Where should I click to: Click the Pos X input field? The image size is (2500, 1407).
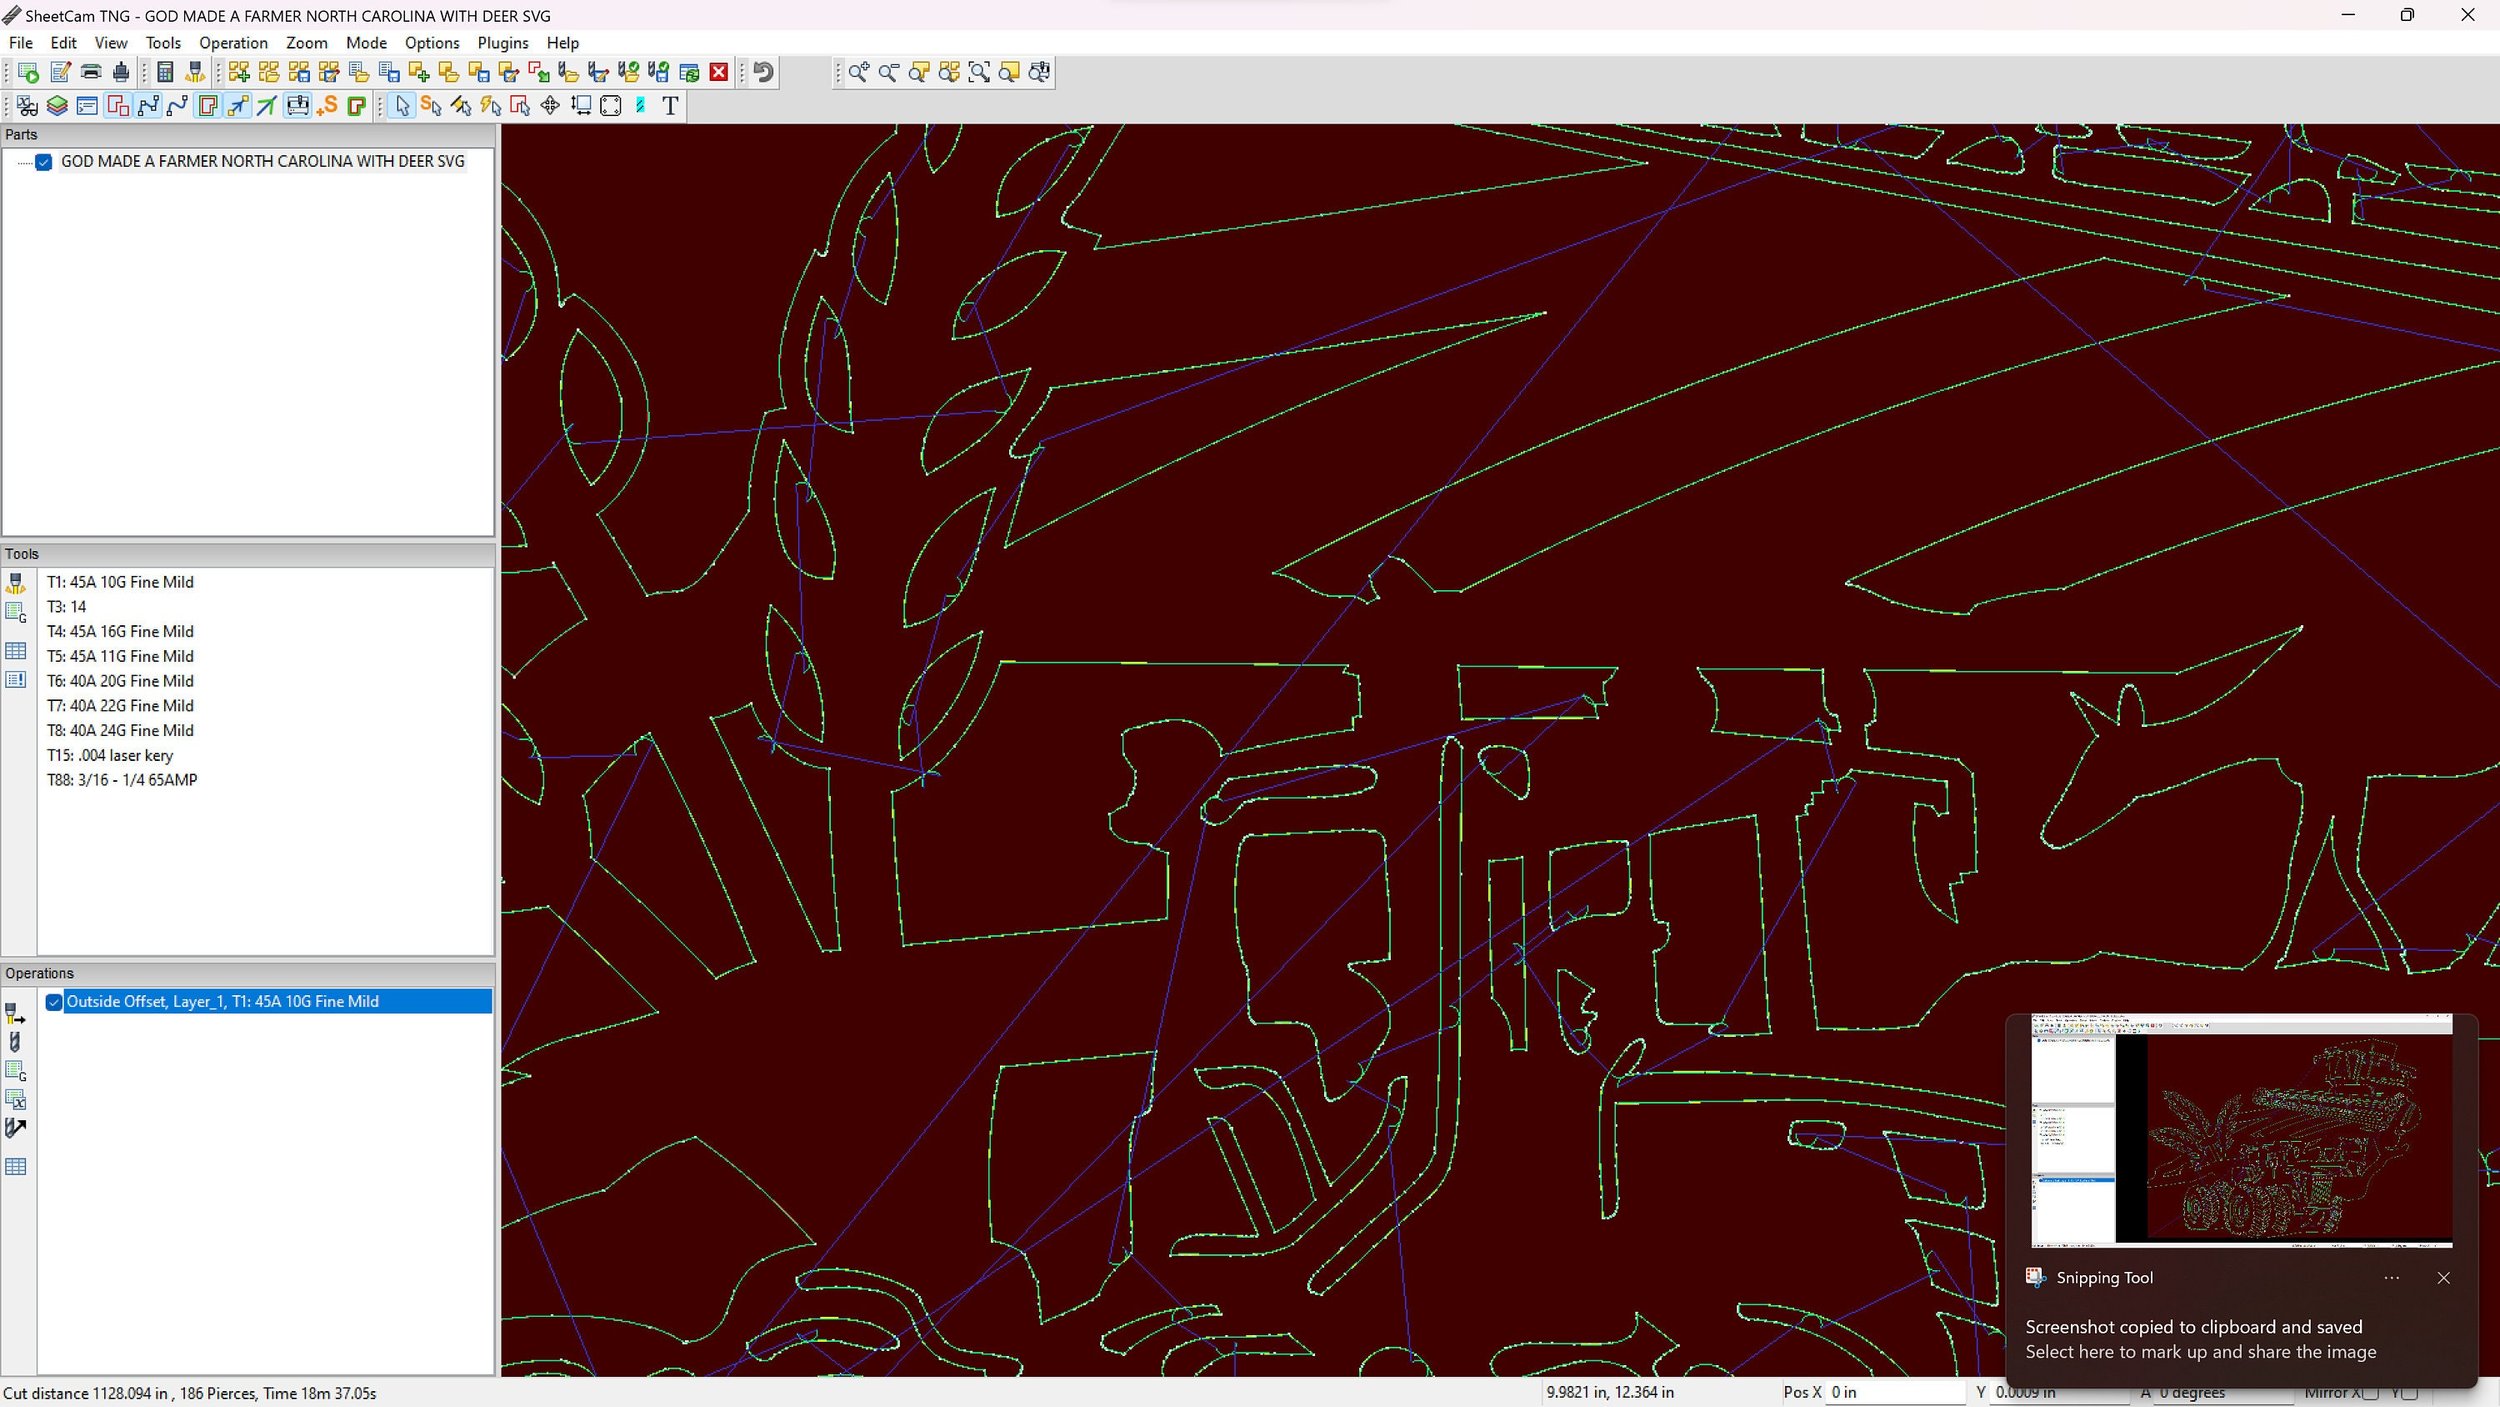(x=1895, y=1392)
